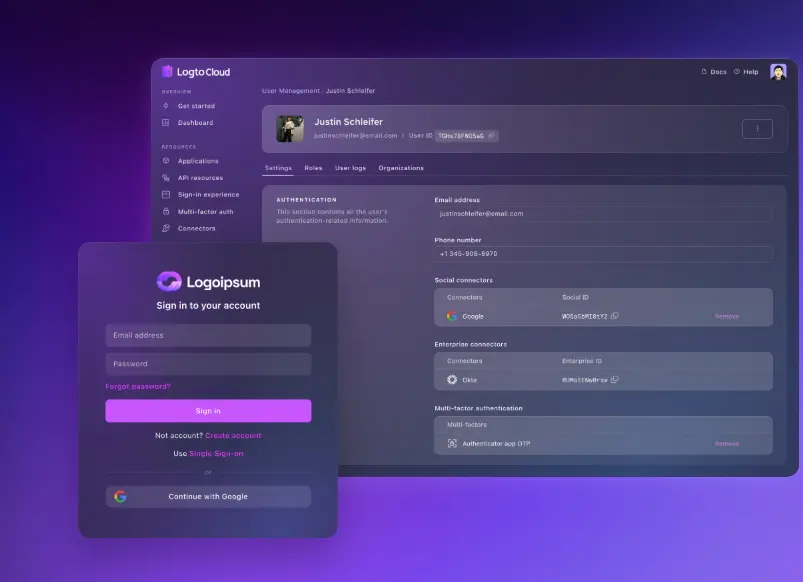The width and height of the screenshot is (803, 582).
Task: Copy the Okta Enterprise ID icon
Action: [615, 380]
